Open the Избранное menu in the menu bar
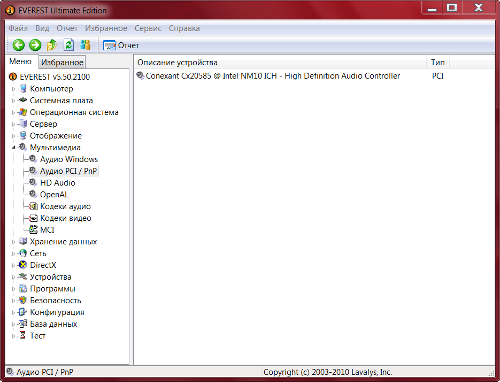This screenshot has width=500, height=382. coord(106,28)
